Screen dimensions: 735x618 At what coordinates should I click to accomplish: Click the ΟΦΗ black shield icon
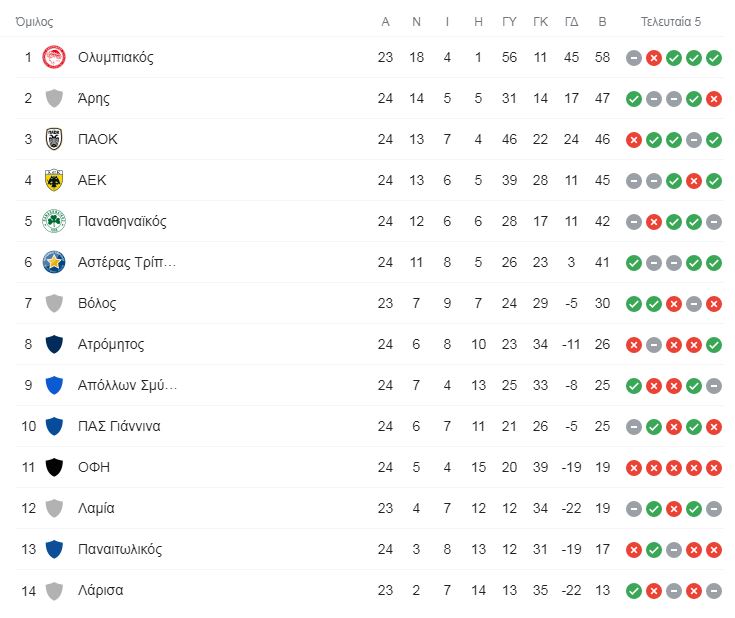54,467
